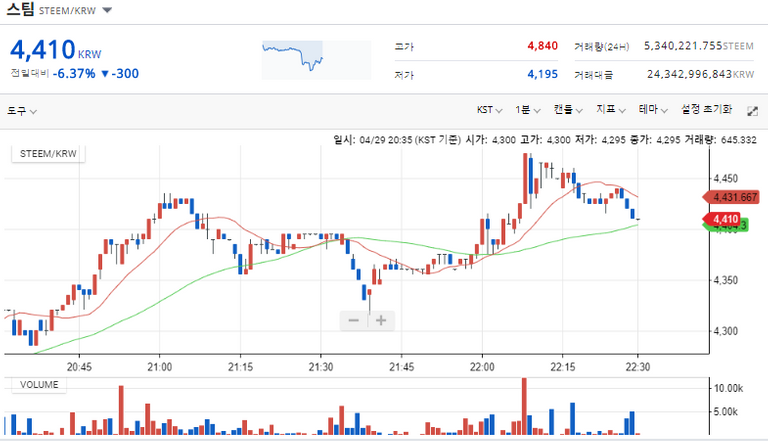Click the 10.00k volume axis label
This screenshot has width=768, height=441.
click(x=728, y=389)
